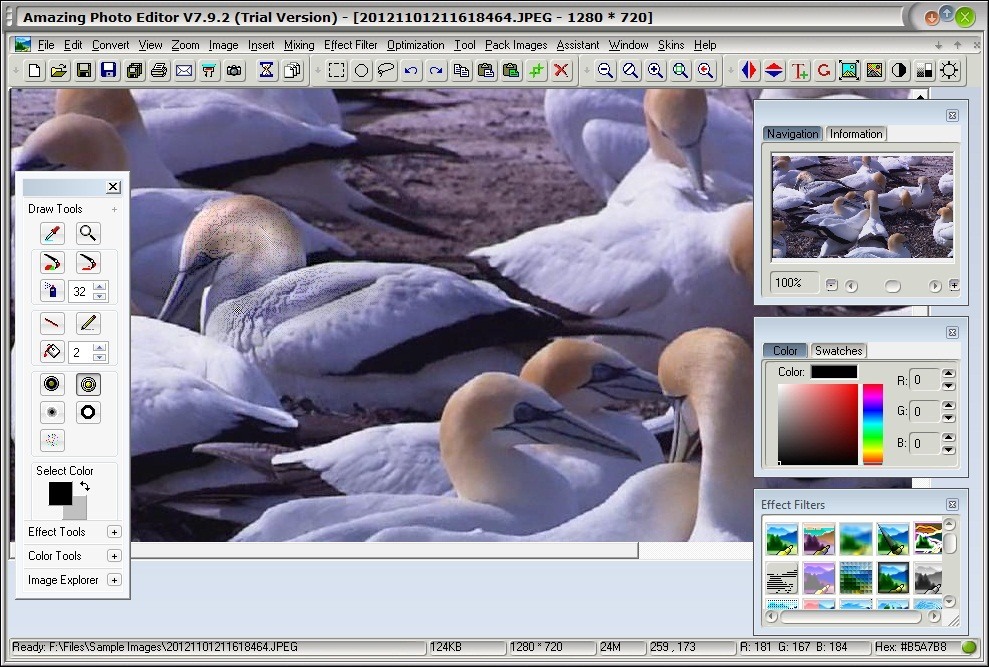The height and width of the screenshot is (667, 989).
Task: Click the Zoom In toolbar icon
Action: pyautogui.click(x=655, y=70)
